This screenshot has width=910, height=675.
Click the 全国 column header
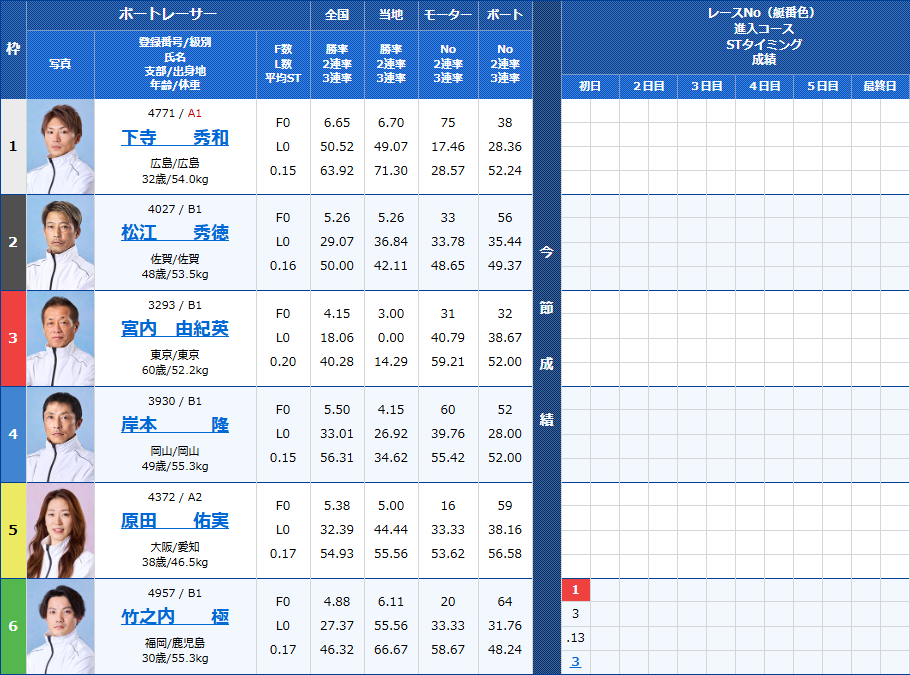click(x=338, y=15)
